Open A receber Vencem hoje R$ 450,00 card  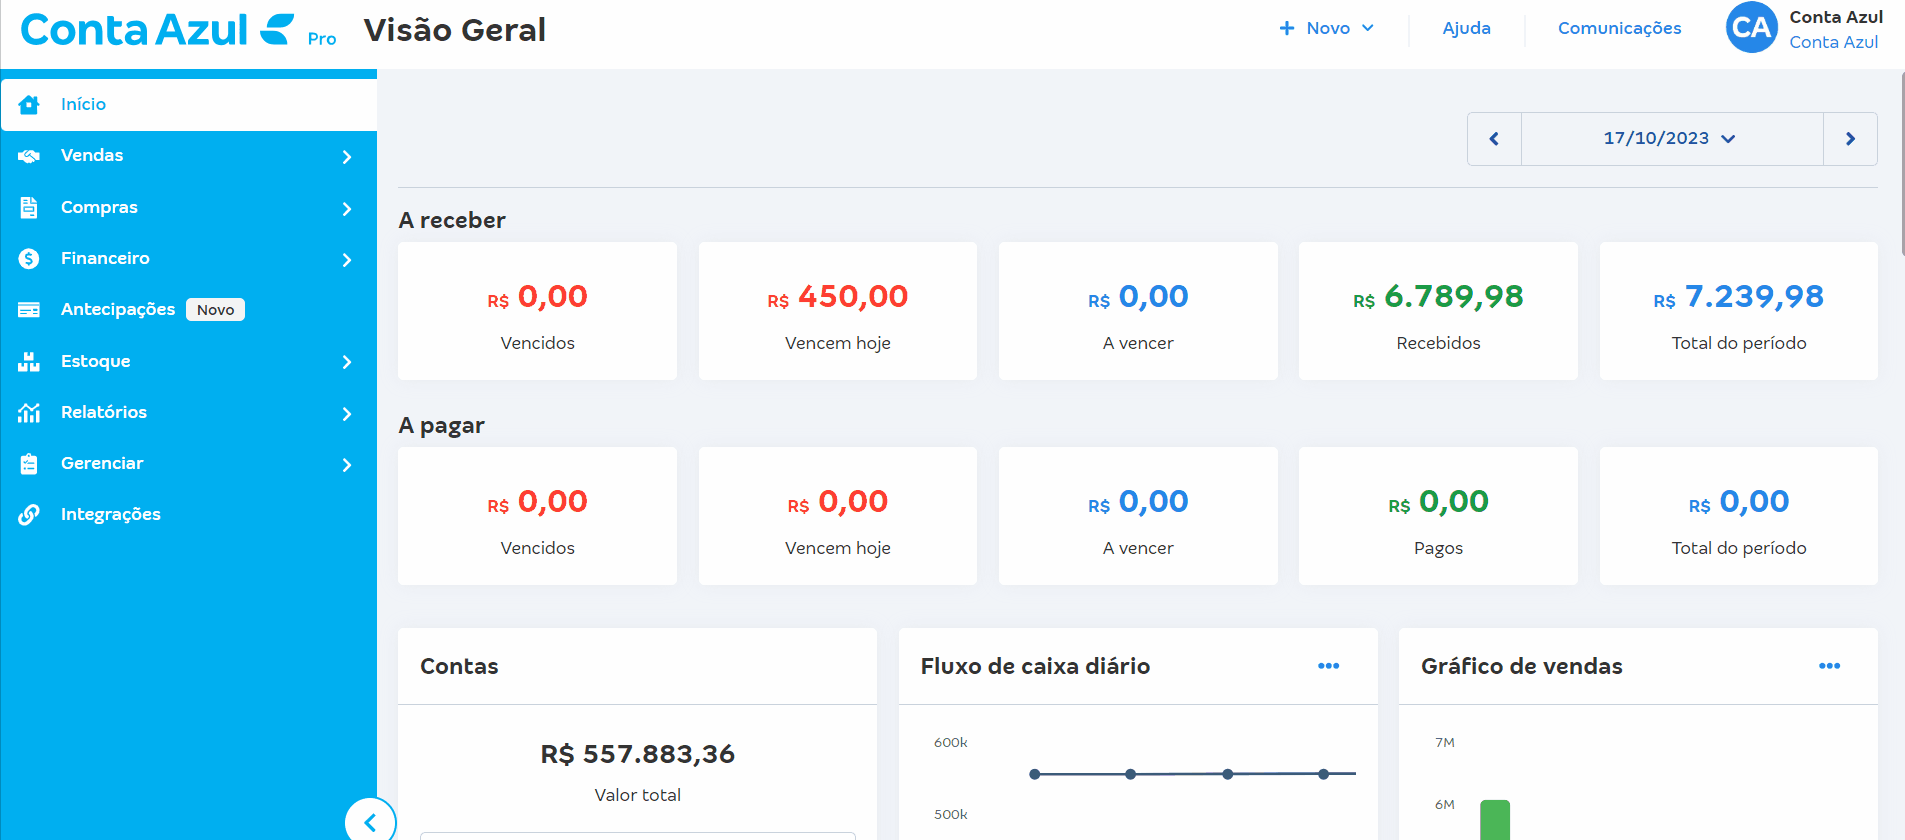(838, 311)
